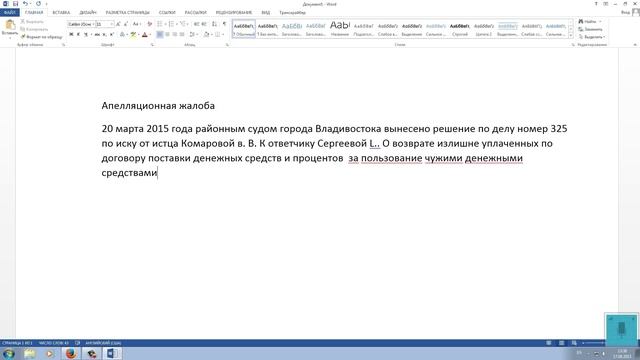Open the Разметка страницы tab
This screenshot has width=640, height=360.
pyautogui.click(x=127, y=13)
